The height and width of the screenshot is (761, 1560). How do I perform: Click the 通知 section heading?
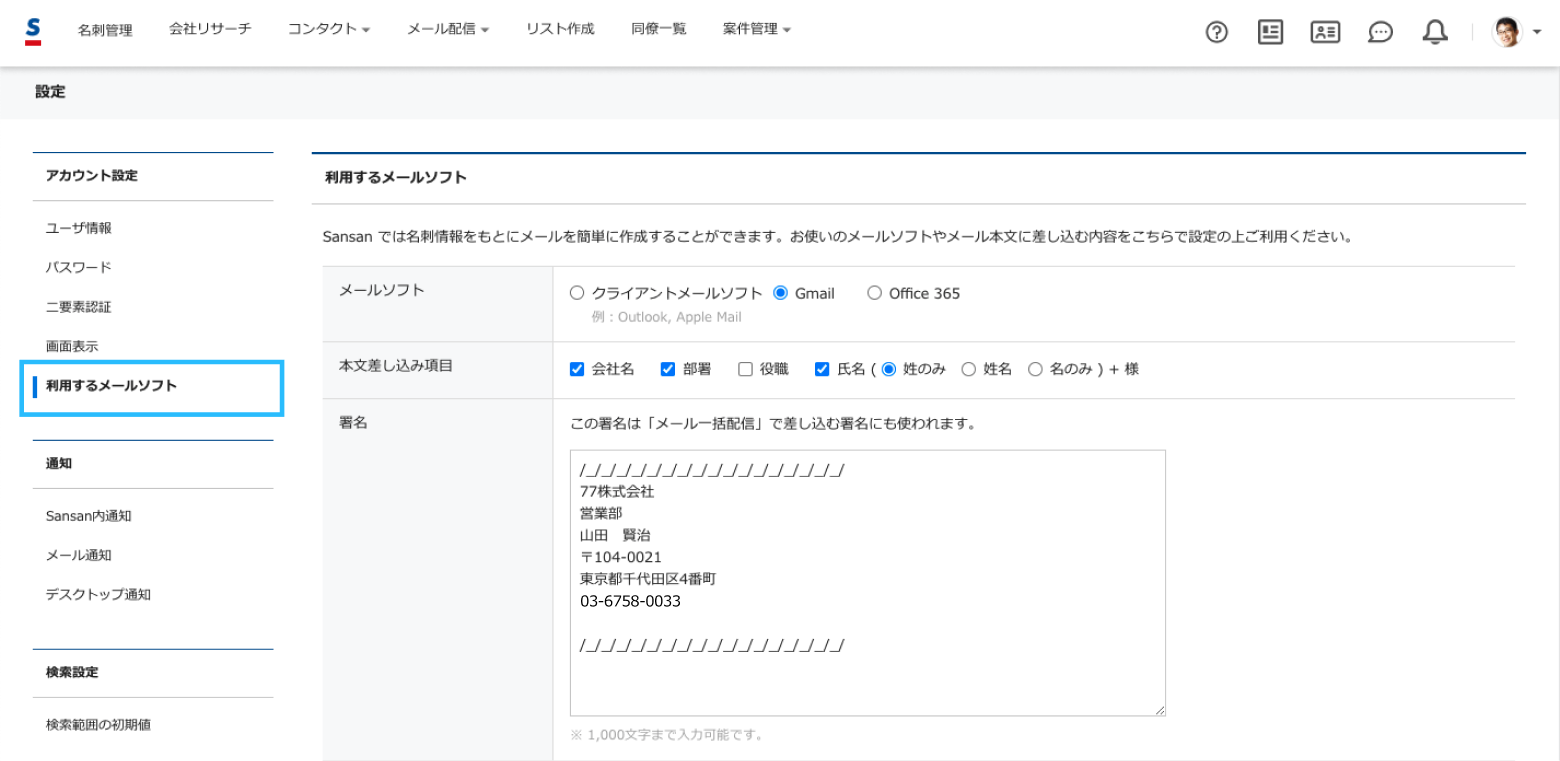(x=59, y=463)
